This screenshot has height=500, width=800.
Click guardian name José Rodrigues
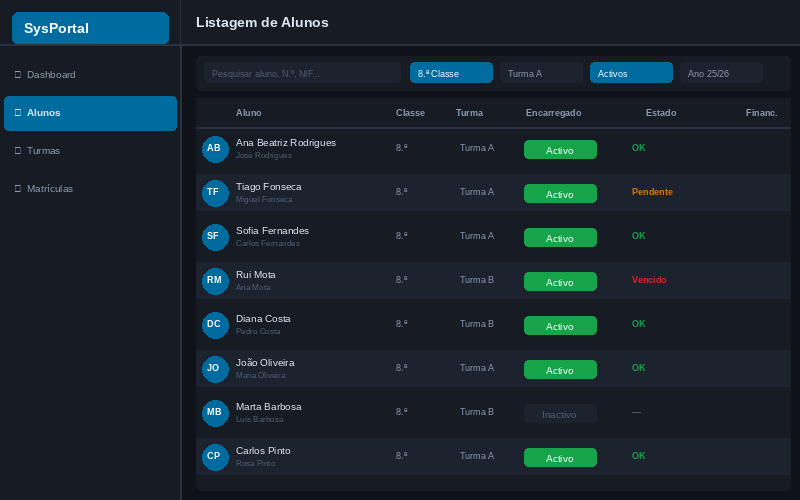point(264,155)
